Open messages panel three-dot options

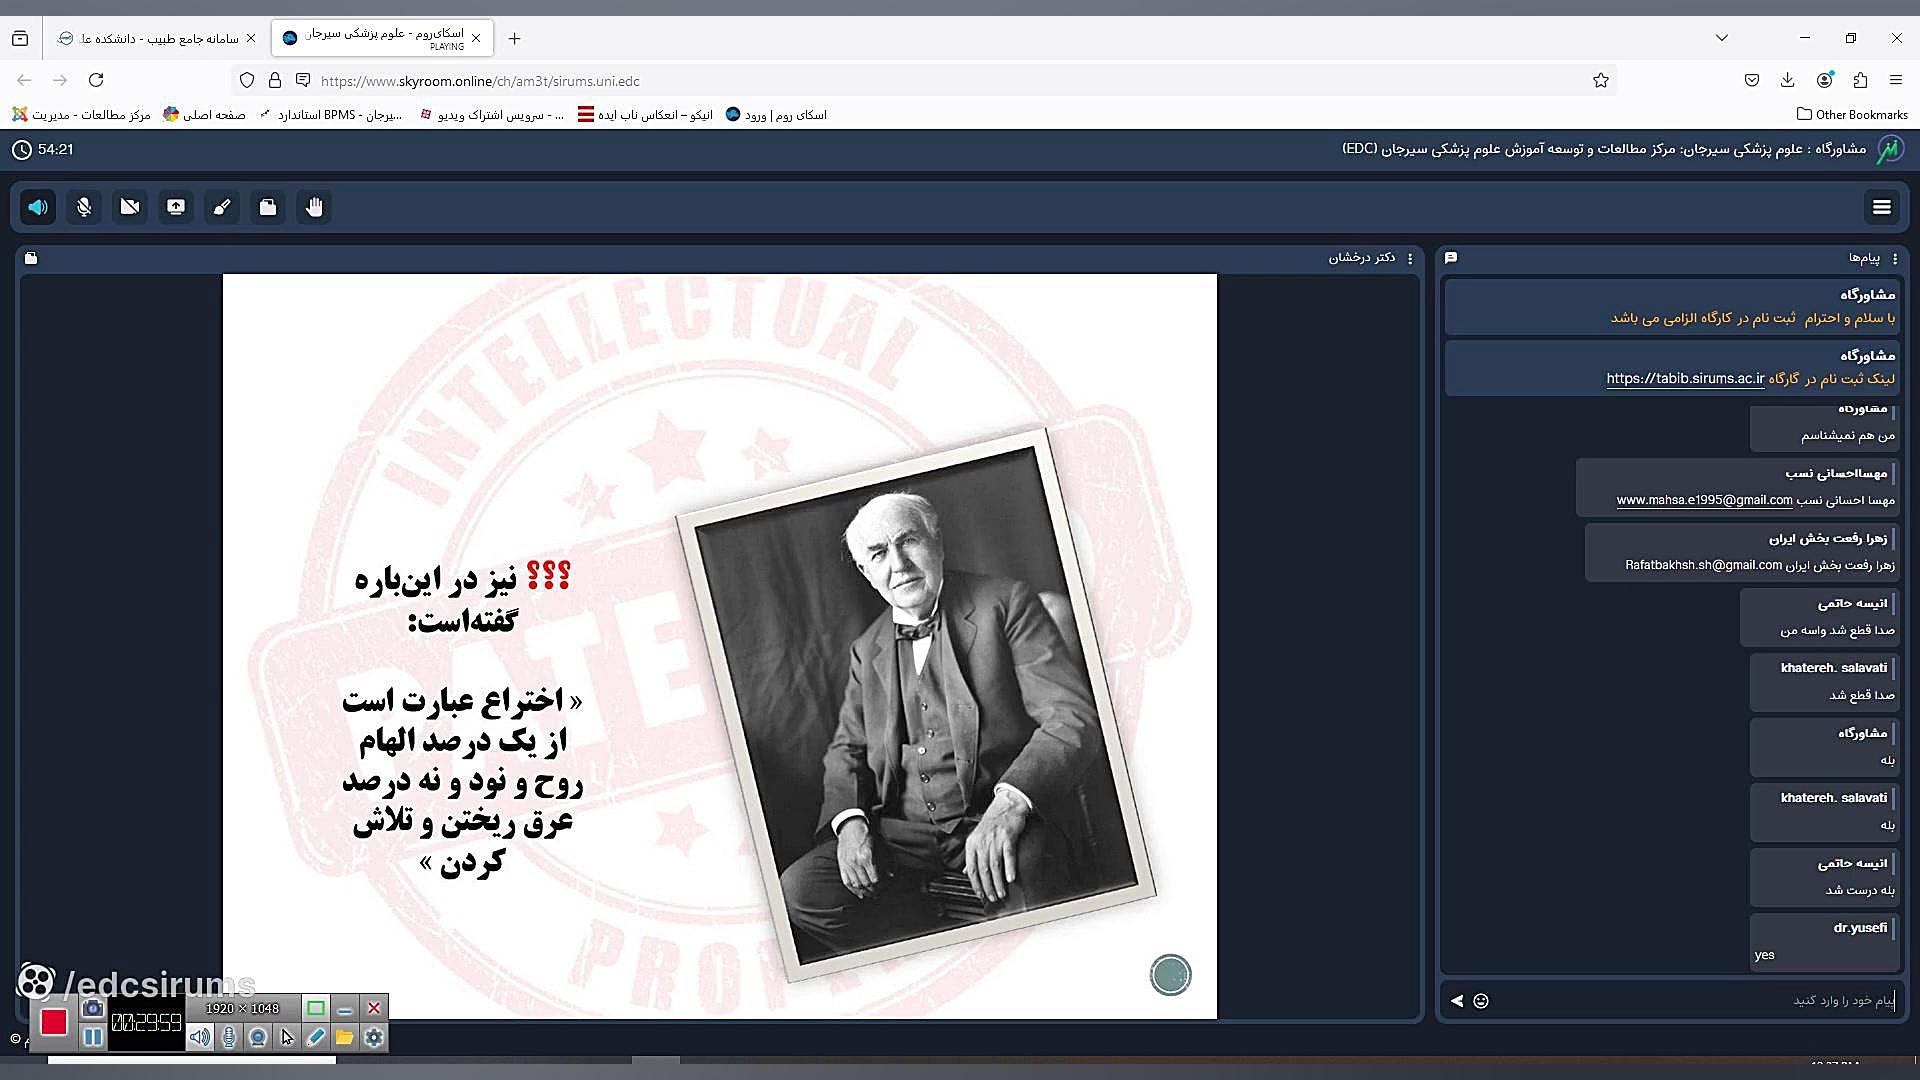[x=1894, y=258]
